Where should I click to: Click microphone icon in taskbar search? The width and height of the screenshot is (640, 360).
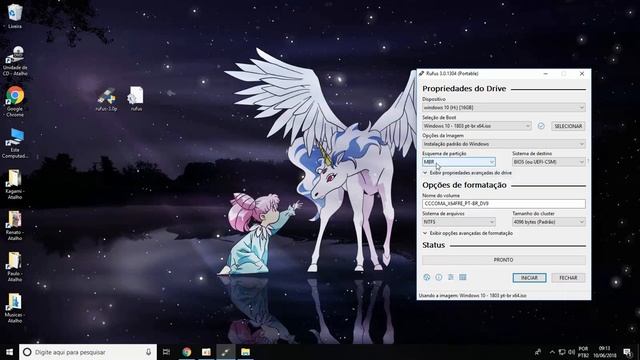tap(148, 352)
